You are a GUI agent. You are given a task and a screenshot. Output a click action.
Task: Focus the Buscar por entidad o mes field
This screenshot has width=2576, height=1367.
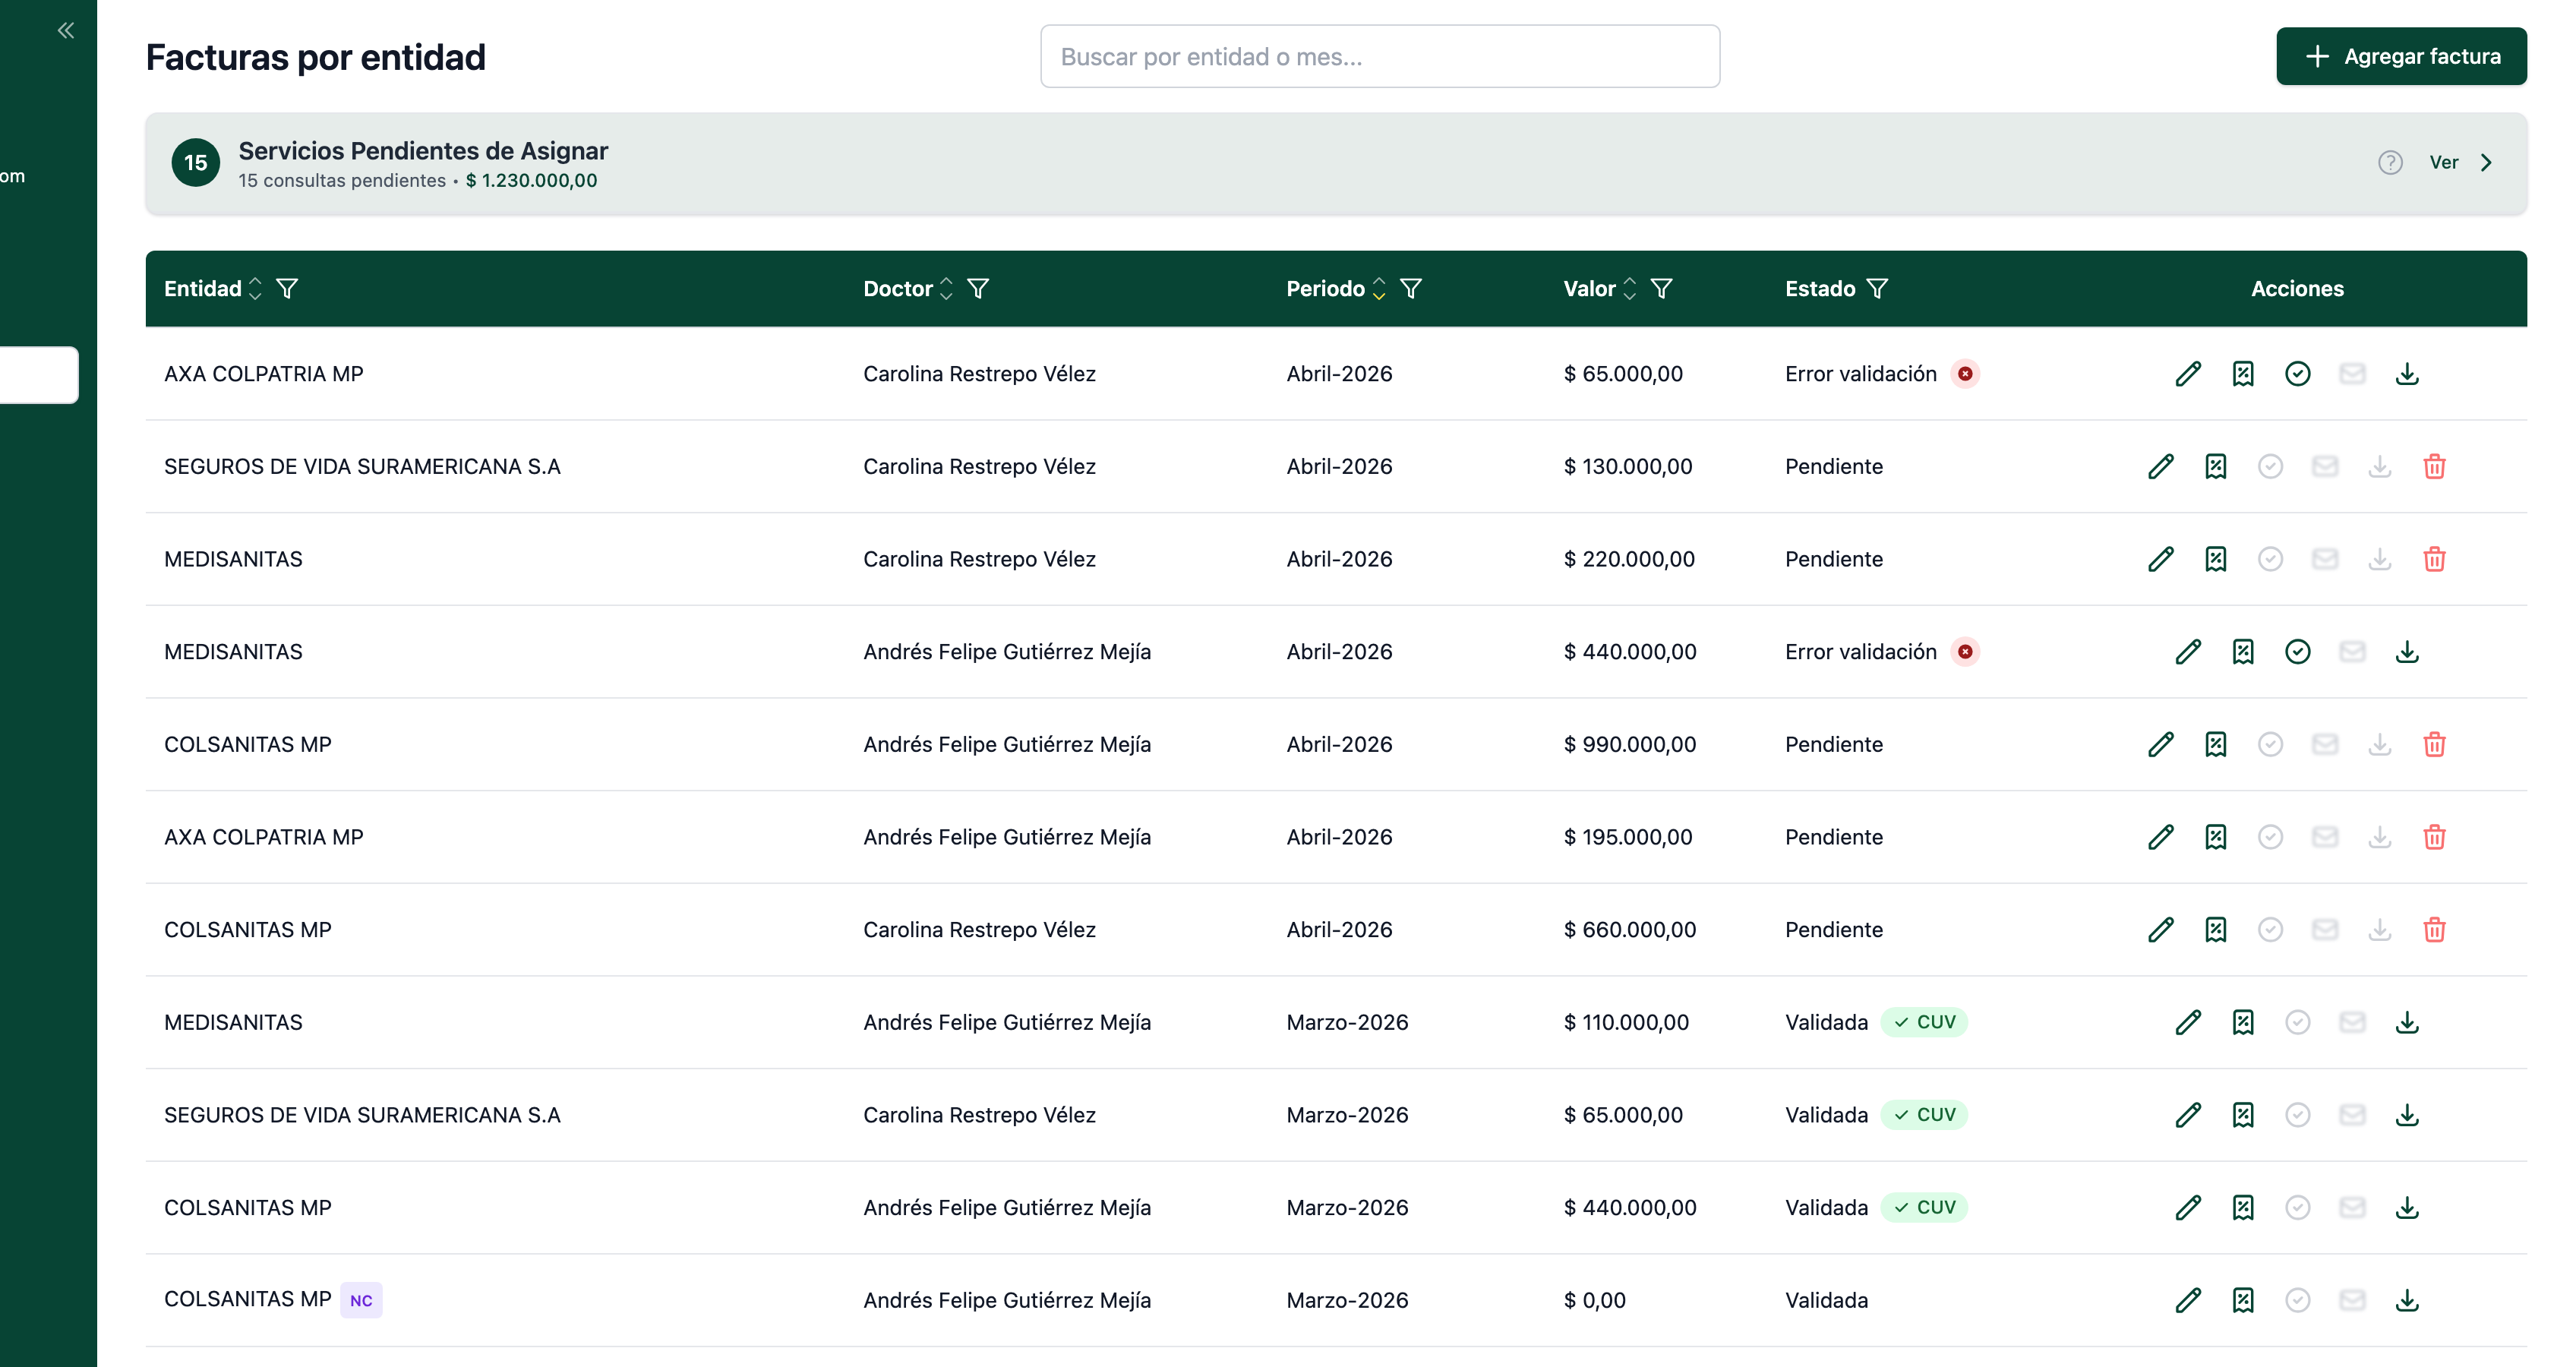1379,56
